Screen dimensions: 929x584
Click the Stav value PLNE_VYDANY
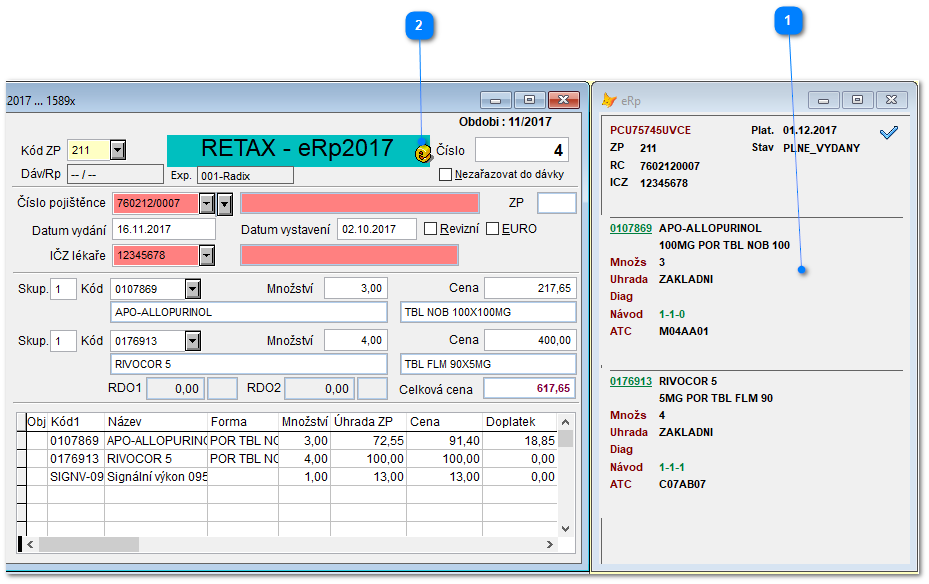(821, 148)
